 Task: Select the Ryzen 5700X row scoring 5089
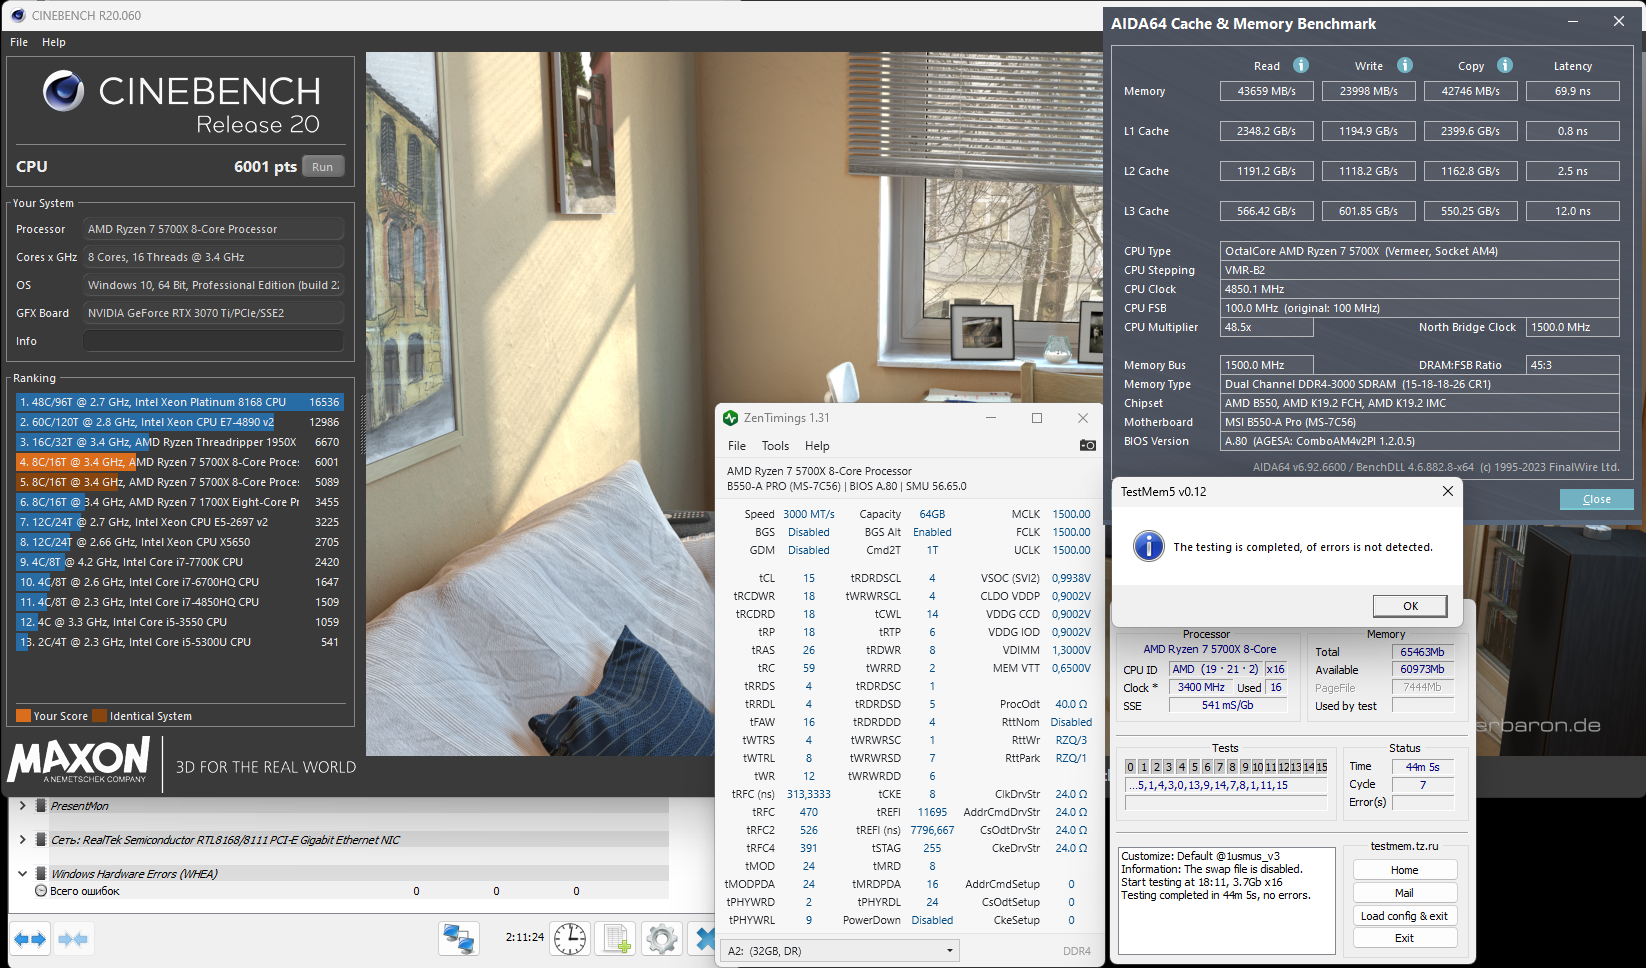(x=180, y=482)
